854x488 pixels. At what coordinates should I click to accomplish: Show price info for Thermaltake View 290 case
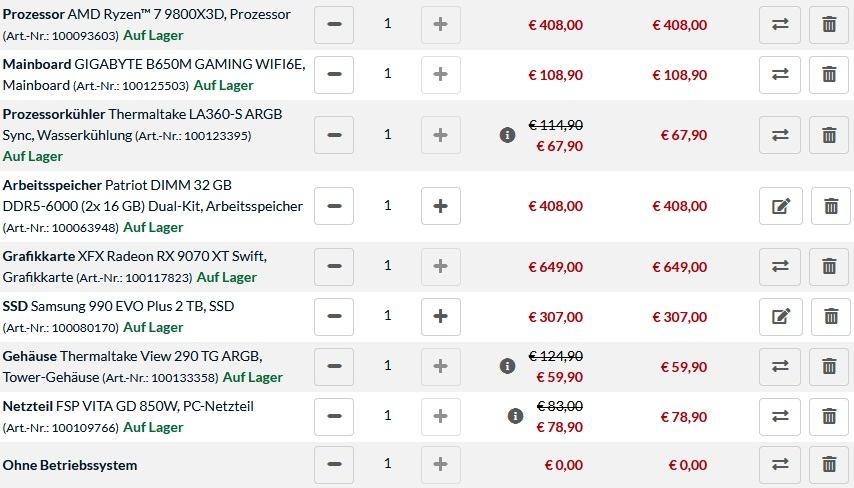(507, 366)
